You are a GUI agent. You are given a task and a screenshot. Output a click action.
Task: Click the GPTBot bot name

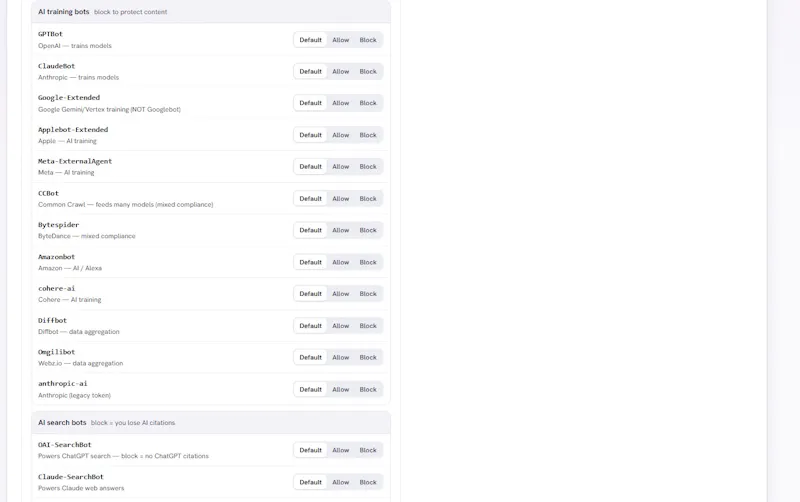(50, 34)
